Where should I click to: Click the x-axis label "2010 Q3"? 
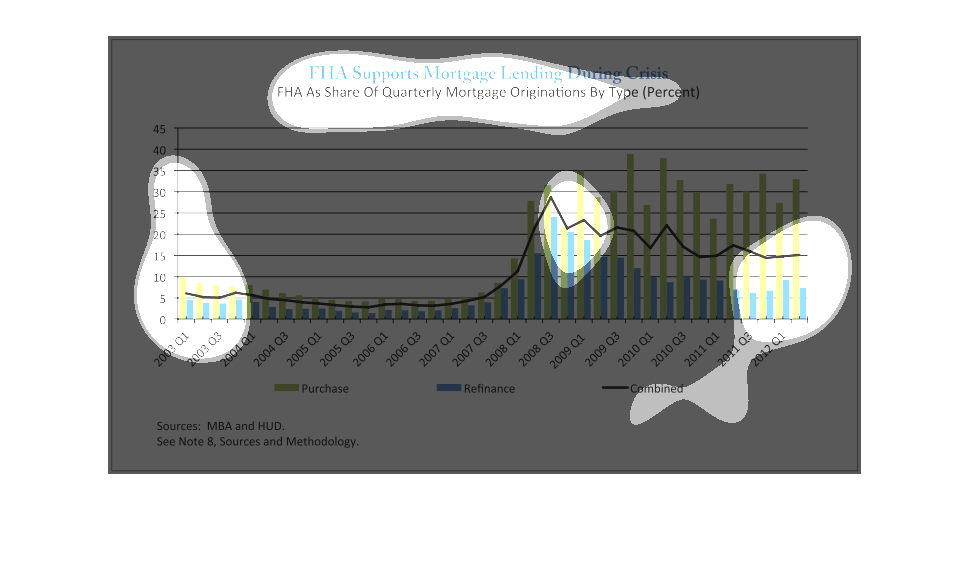[669, 350]
